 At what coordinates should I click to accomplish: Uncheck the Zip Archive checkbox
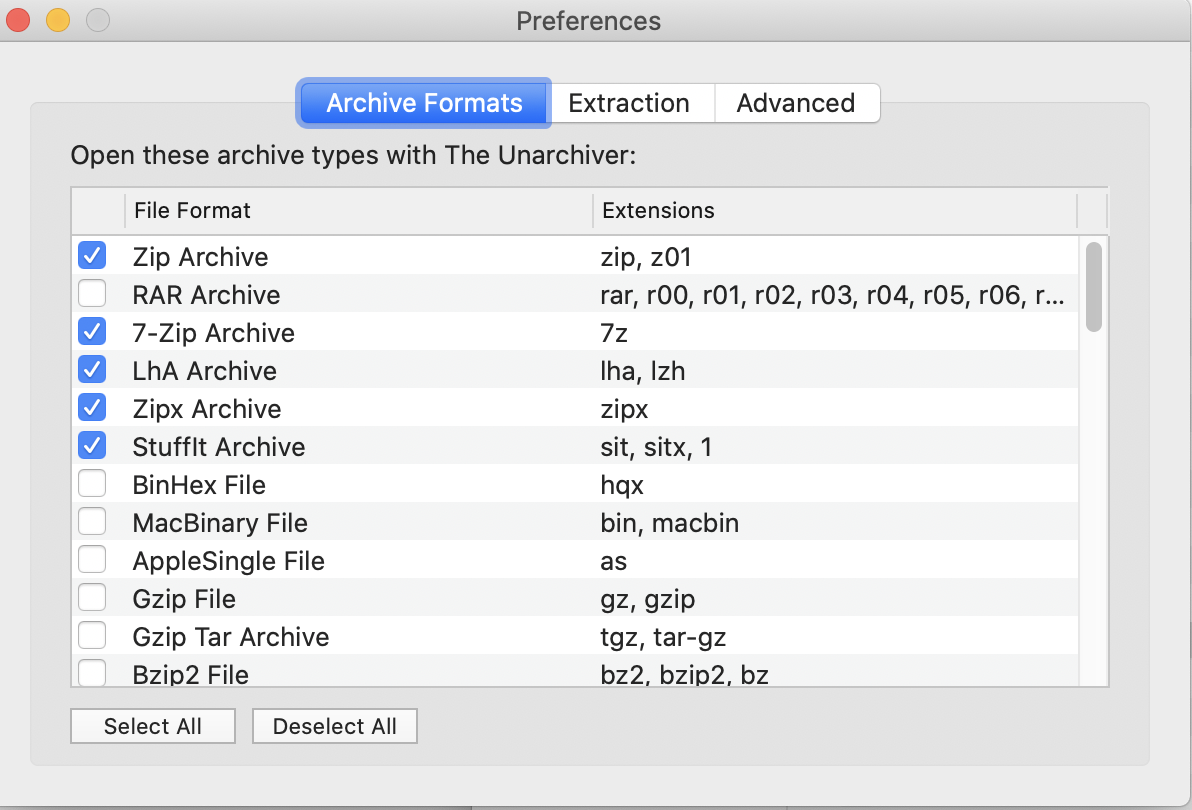[x=92, y=256]
